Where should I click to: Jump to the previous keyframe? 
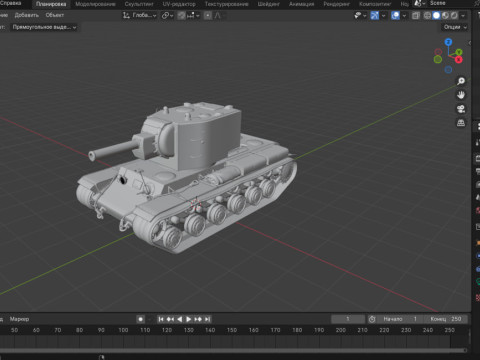click(x=170, y=319)
